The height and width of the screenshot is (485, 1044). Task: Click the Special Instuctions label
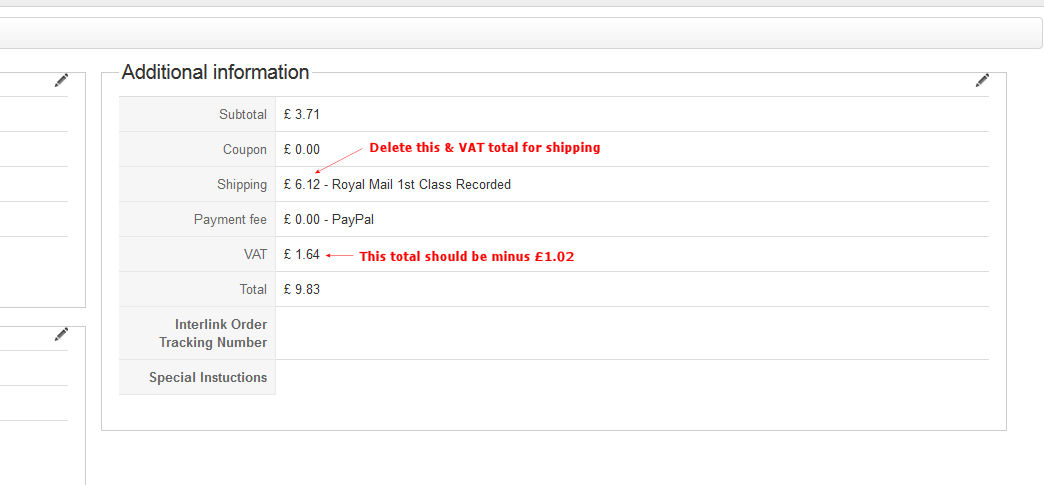coord(208,378)
